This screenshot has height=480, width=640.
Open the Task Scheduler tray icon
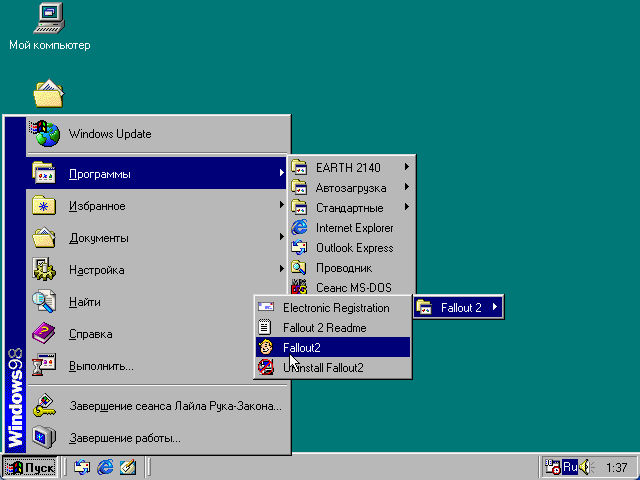coord(553,467)
